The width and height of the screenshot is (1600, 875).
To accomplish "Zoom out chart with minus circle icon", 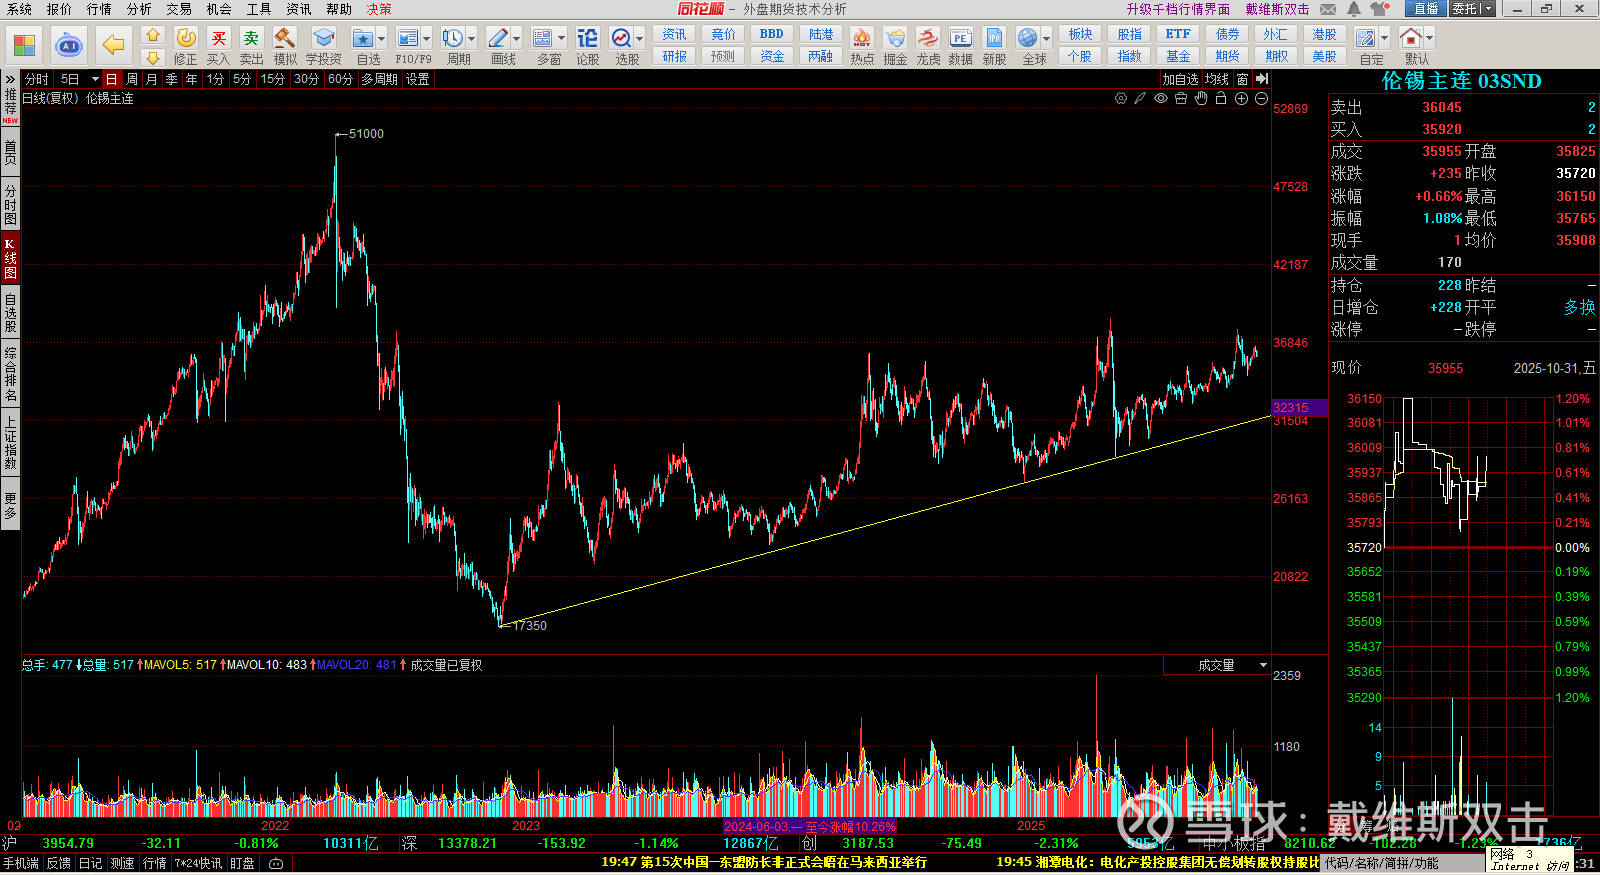I will (x=1261, y=98).
